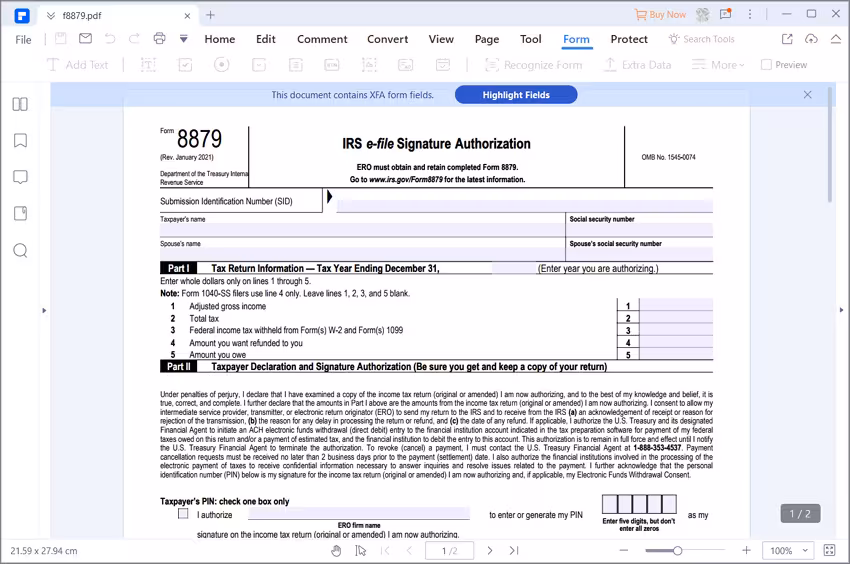The height and width of the screenshot is (564, 850).
Task: Expand the left panel with the arrow
Action: [x=44, y=311]
